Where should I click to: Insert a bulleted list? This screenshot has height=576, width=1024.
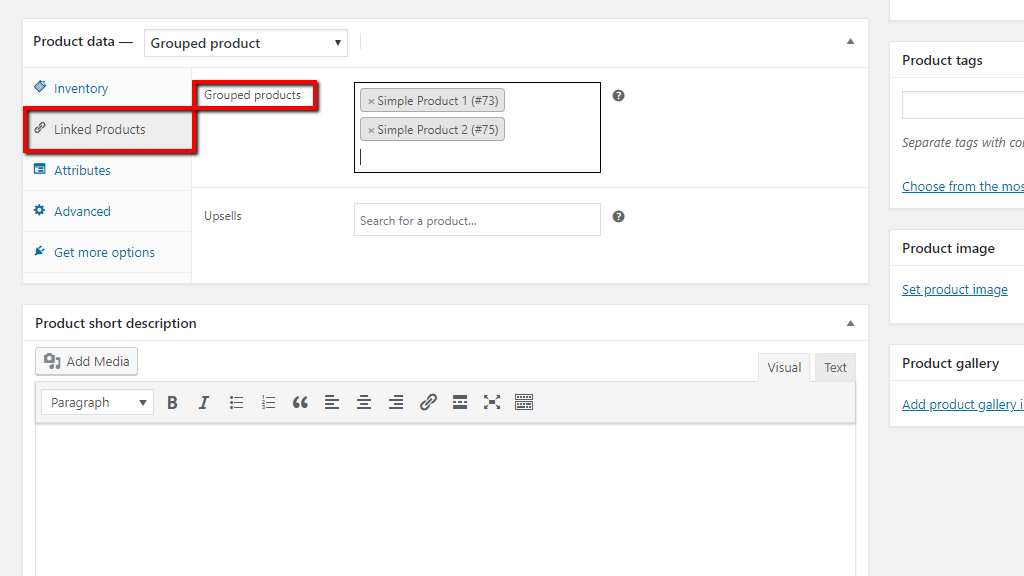tap(236, 402)
